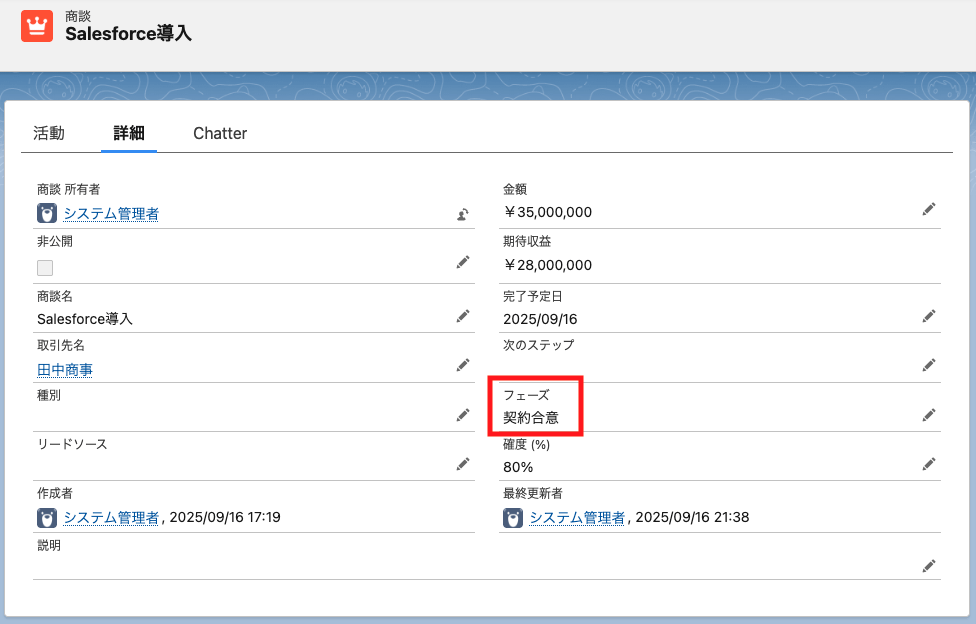Select the 詳細 tab

tap(129, 133)
